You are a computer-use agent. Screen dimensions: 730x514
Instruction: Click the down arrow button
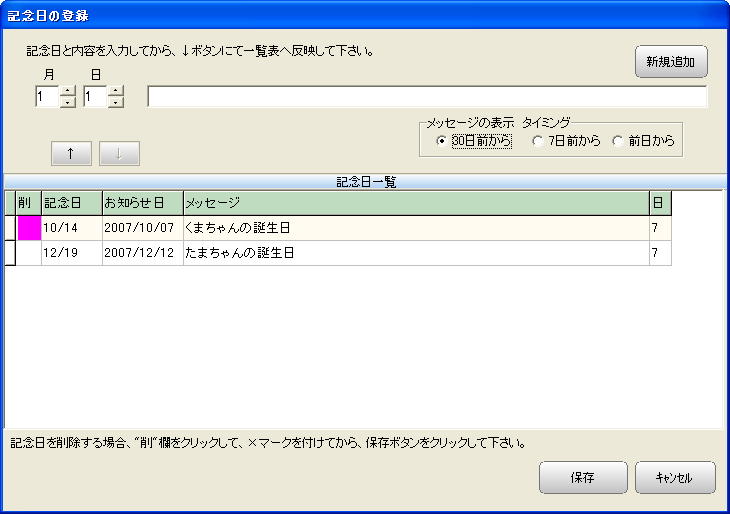(x=119, y=153)
